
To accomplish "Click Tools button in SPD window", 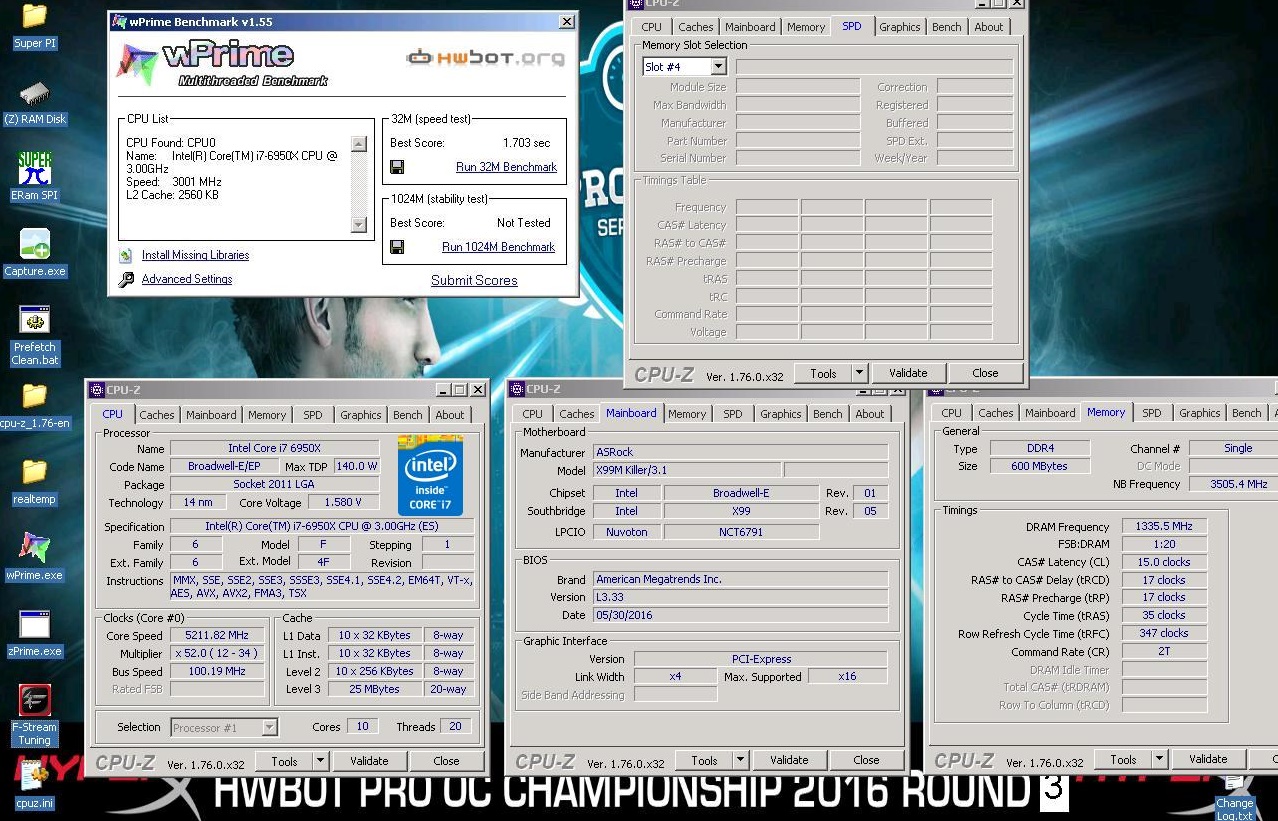I will [823, 373].
